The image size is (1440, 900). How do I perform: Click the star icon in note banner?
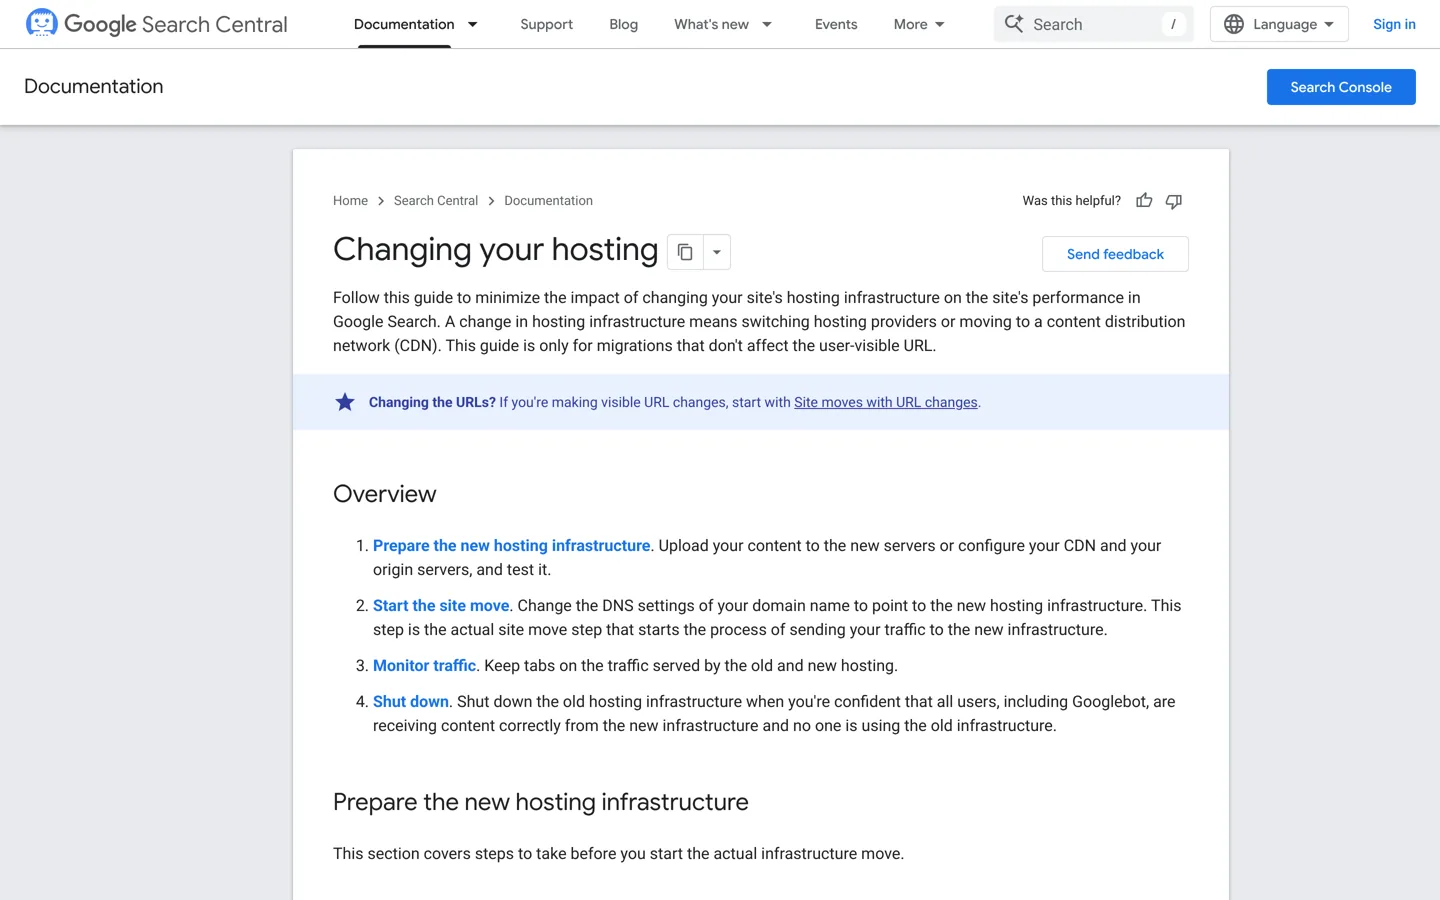(345, 402)
